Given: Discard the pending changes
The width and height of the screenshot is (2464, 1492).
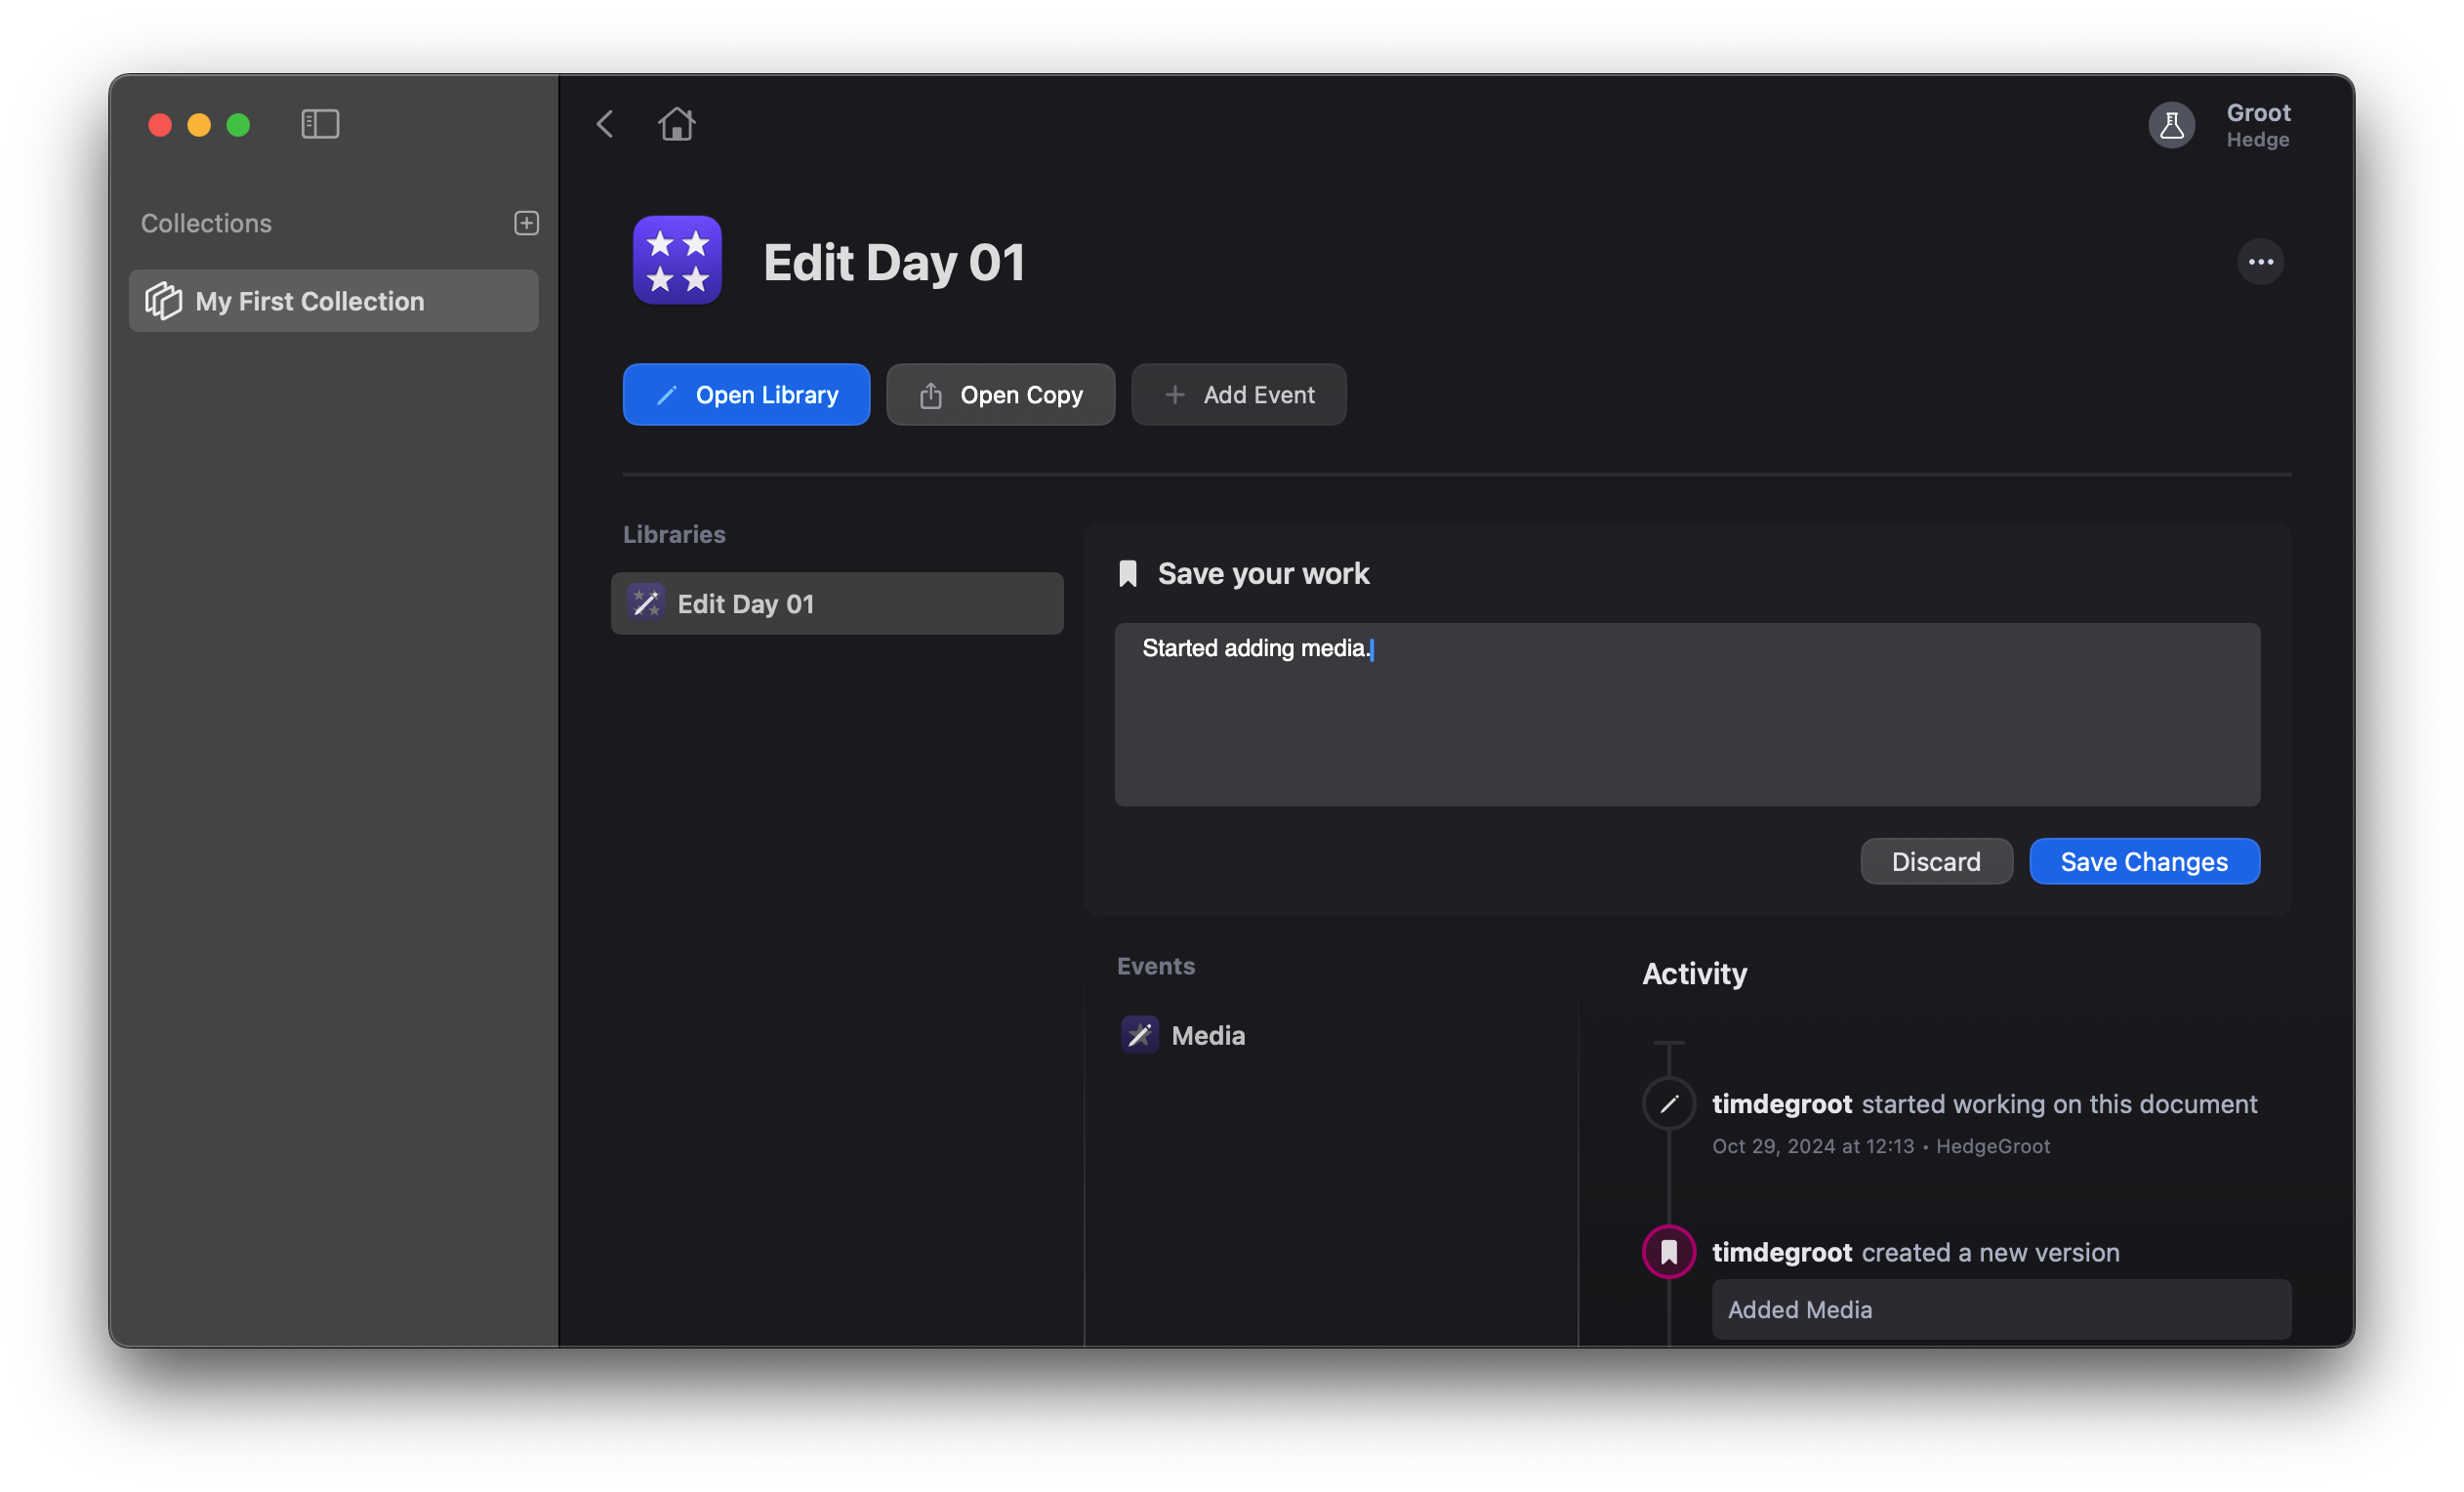Looking at the screenshot, I should tap(1935, 862).
